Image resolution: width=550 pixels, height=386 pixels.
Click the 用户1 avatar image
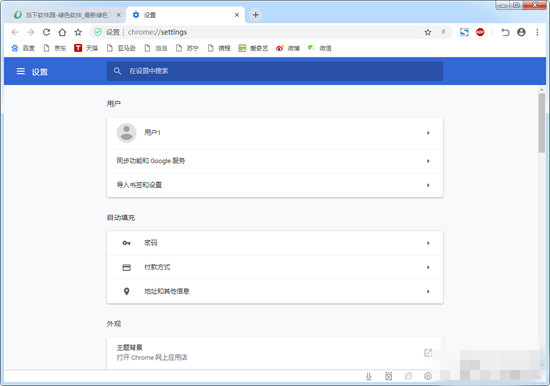point(126,133)
